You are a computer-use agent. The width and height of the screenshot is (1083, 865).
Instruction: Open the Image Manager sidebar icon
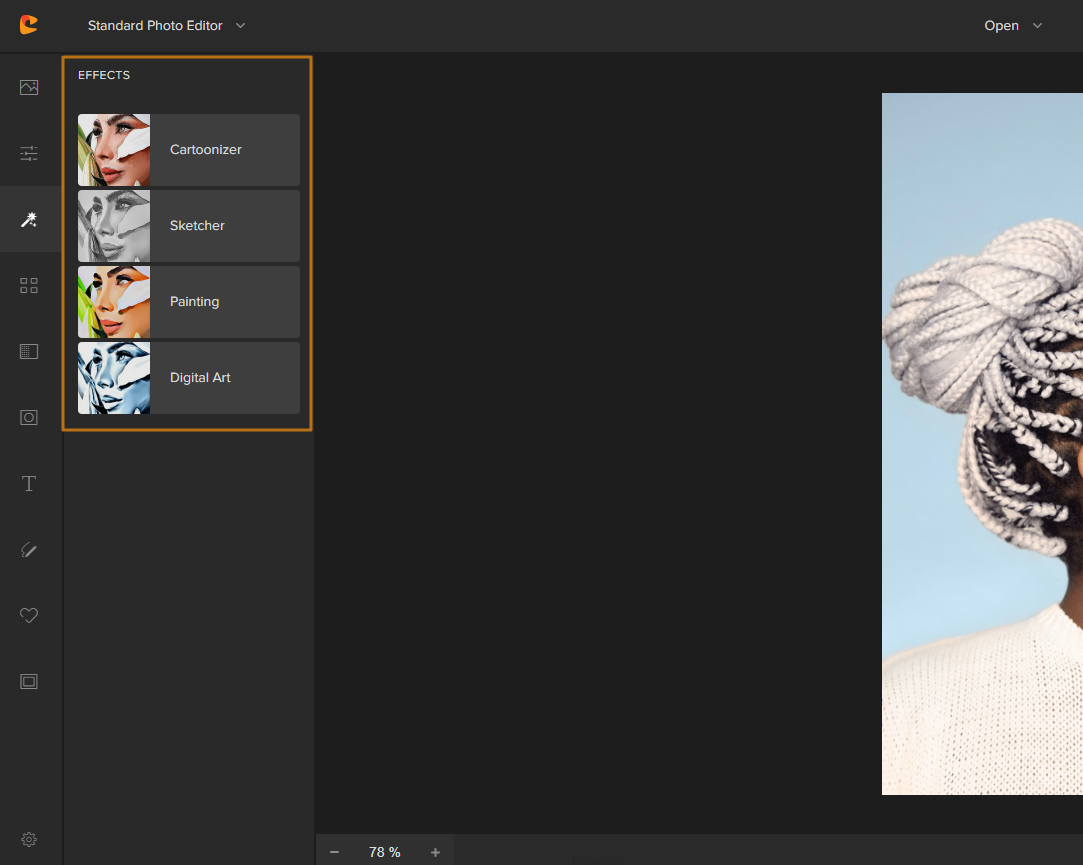click(x=29, y=87)
